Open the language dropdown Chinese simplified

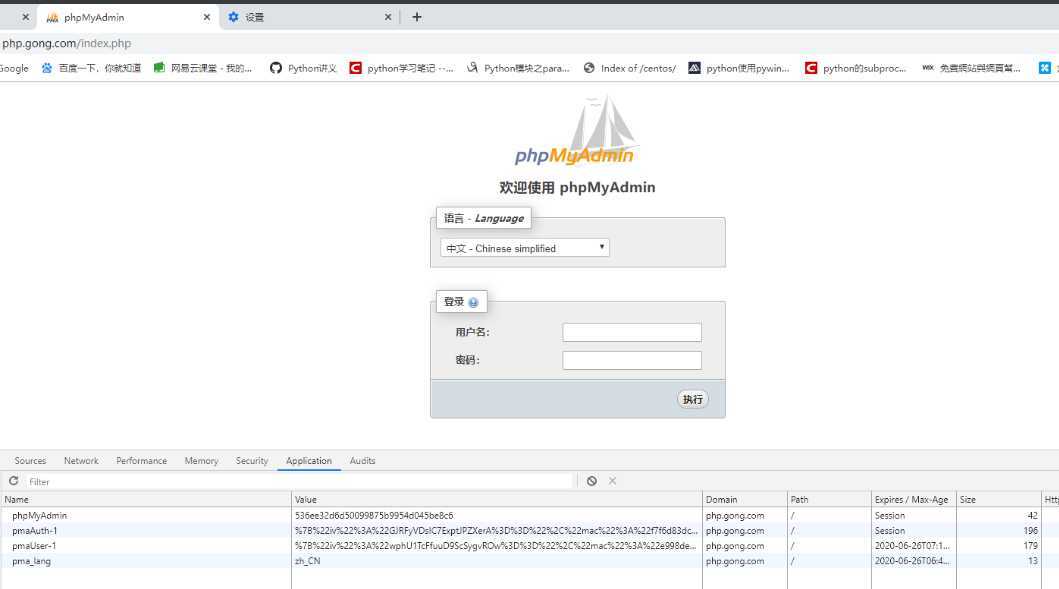pyautogui.click(x=525, y=248)
